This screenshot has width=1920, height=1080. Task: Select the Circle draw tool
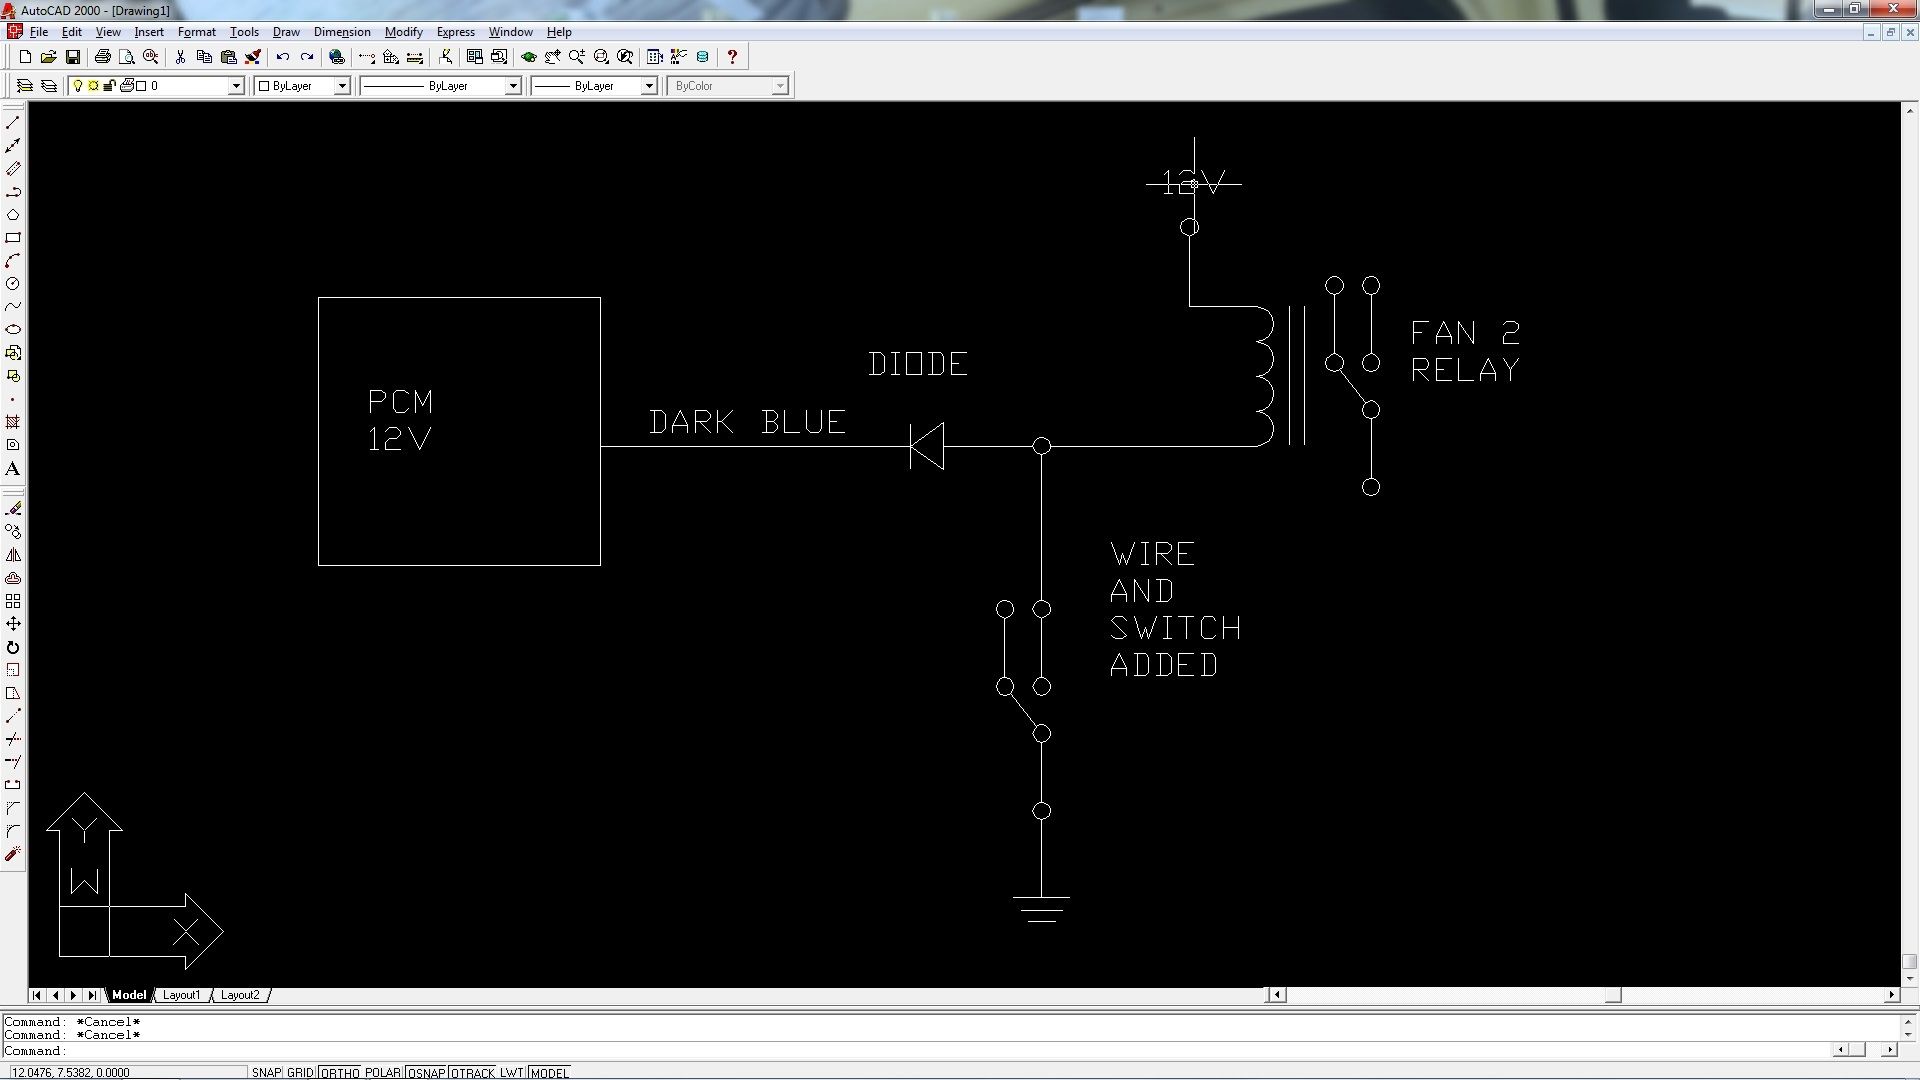coord(13,284)
